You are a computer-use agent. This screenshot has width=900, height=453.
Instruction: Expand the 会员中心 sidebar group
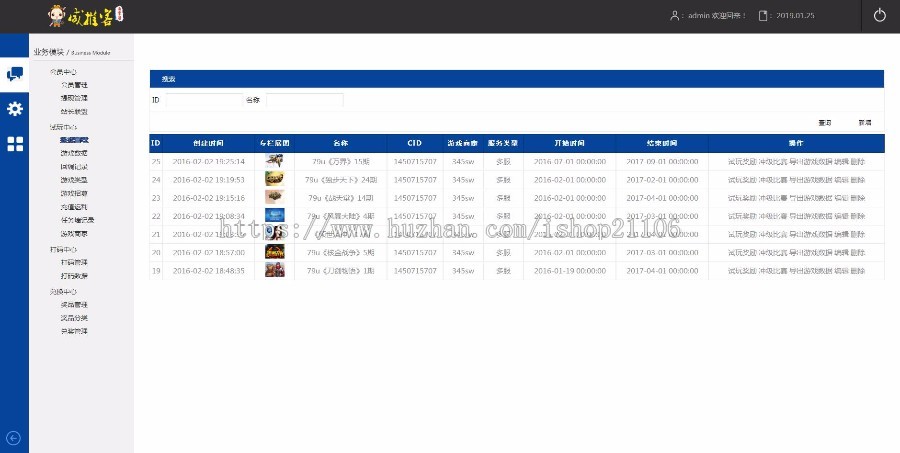[x=63, y=72]
